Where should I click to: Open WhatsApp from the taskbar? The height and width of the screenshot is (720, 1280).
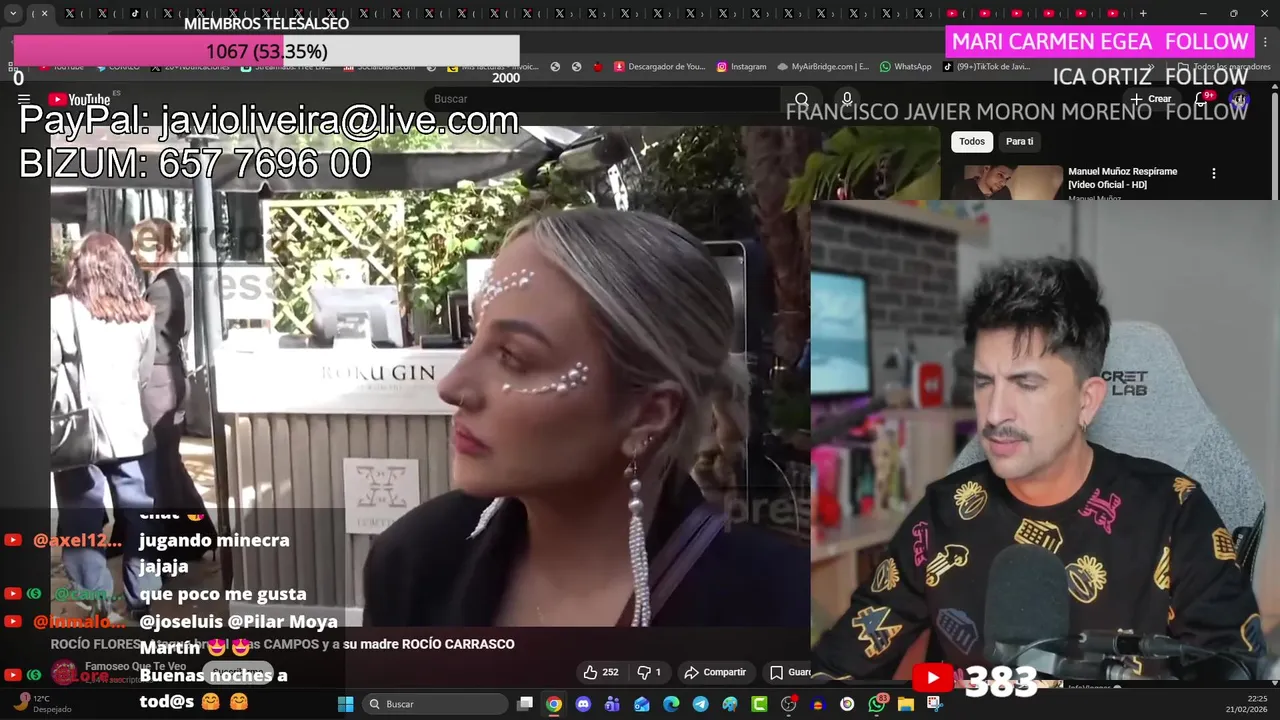coord(877,704)
